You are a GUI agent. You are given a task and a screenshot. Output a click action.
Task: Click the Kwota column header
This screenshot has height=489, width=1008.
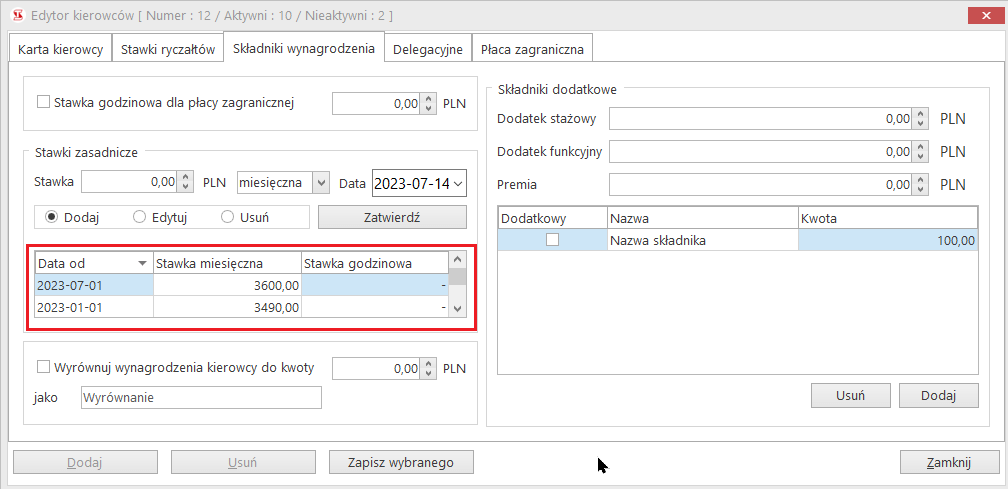pos(888,218)
